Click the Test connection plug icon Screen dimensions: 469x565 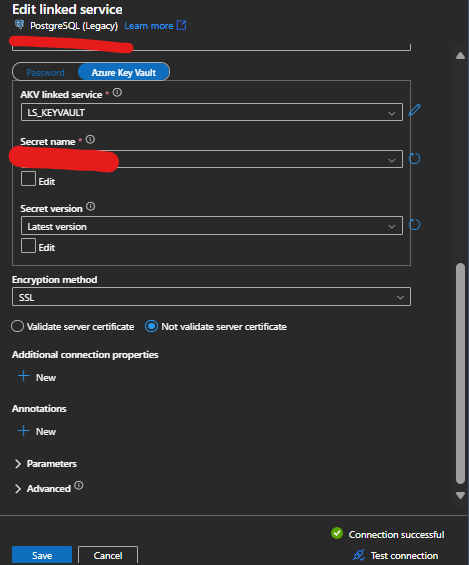pyautogui.click(x=359, y=555)
